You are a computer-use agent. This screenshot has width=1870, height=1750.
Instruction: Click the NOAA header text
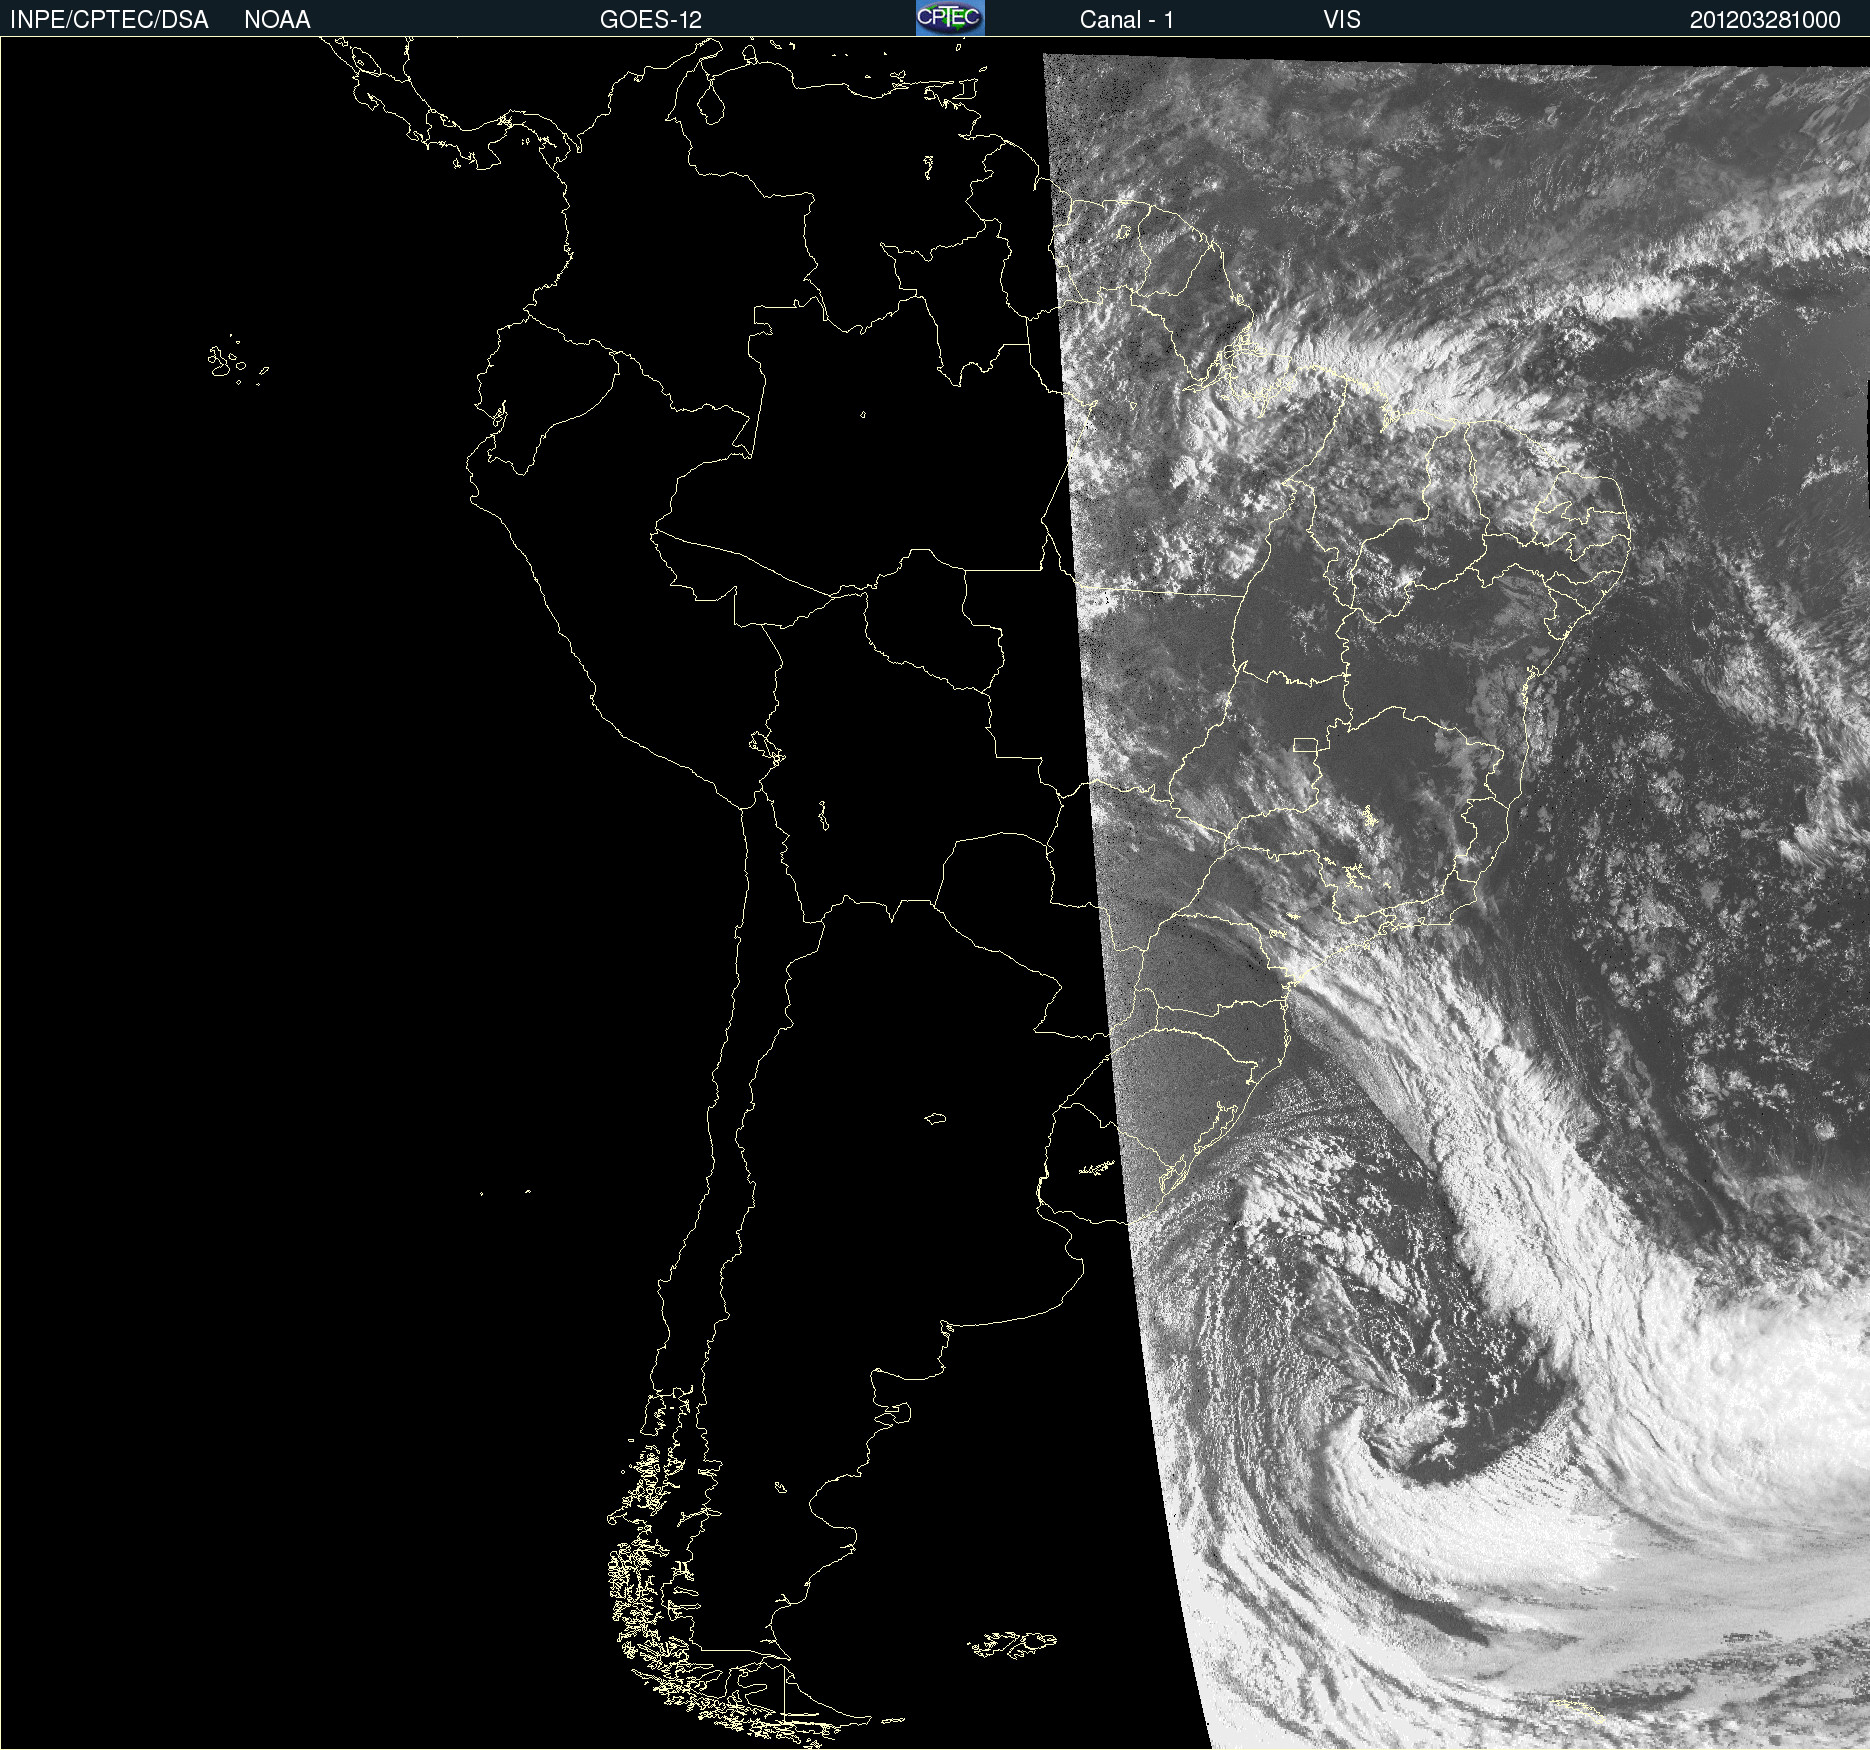[277, 20]
